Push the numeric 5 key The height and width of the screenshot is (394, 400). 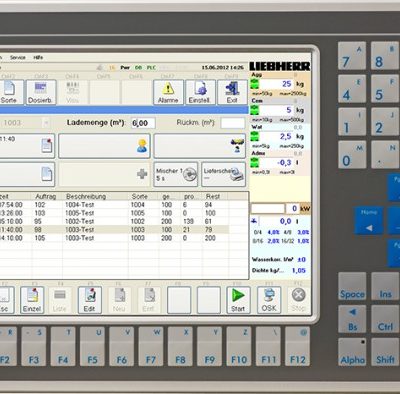385,88
